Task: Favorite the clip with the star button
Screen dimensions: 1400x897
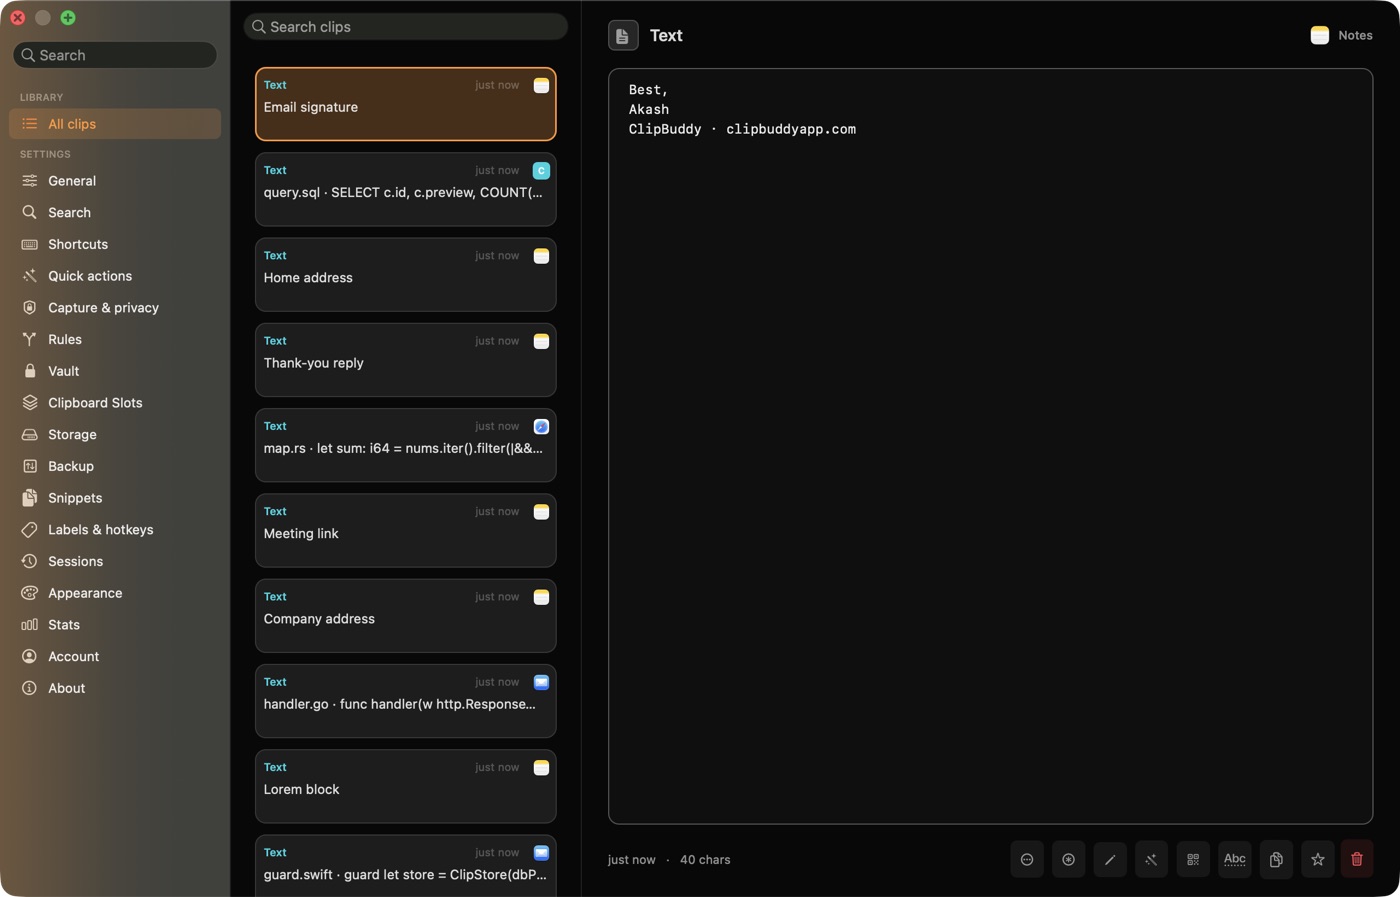Action: [x=1318, y=859]
